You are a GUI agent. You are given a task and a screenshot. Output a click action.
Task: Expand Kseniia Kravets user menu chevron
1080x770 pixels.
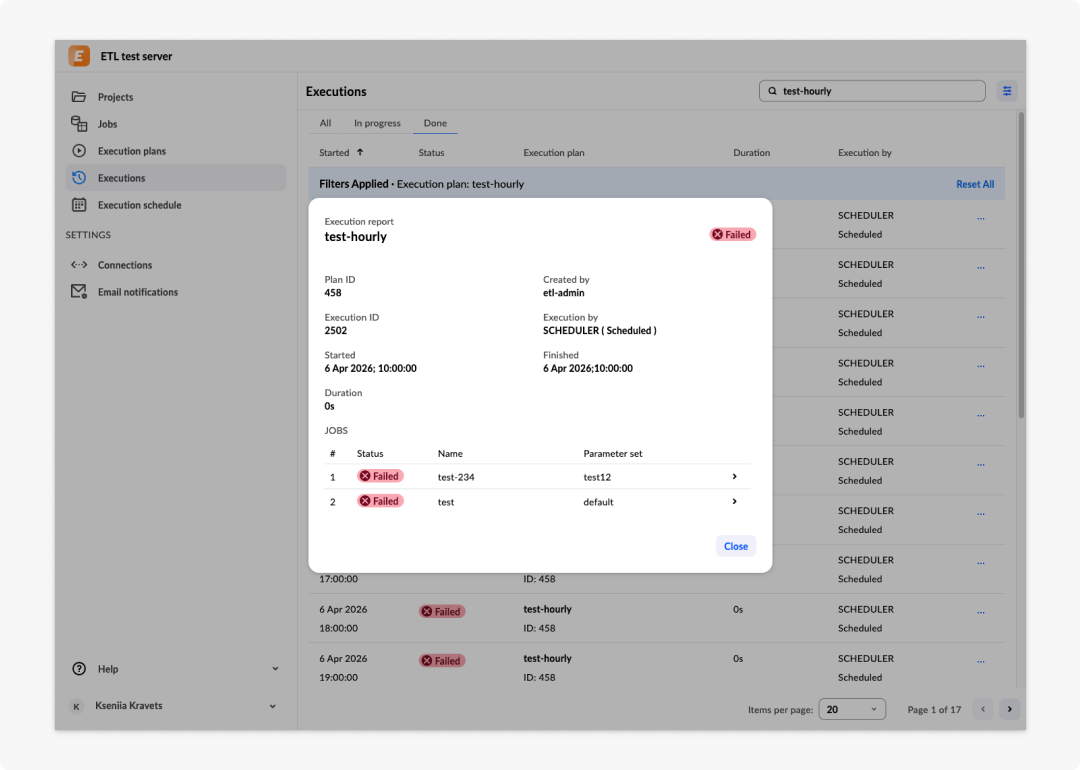[273, 706]
